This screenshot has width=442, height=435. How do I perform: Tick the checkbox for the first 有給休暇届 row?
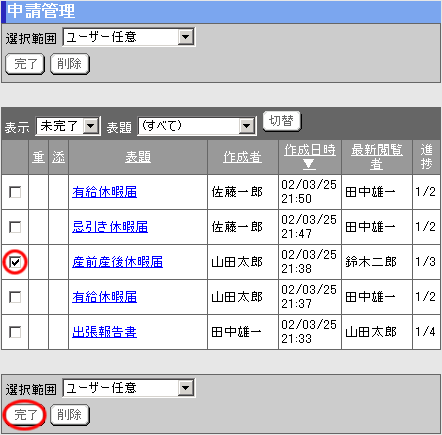(15, 192)
